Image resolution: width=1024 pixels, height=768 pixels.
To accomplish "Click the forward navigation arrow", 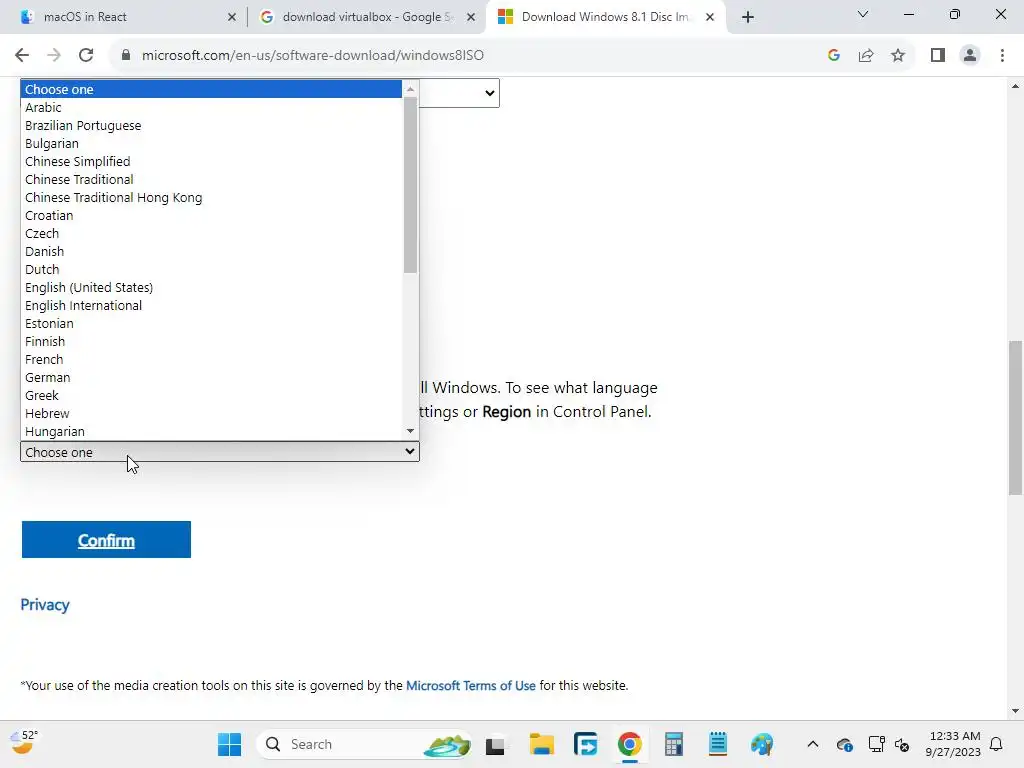I will coord(54,56).
